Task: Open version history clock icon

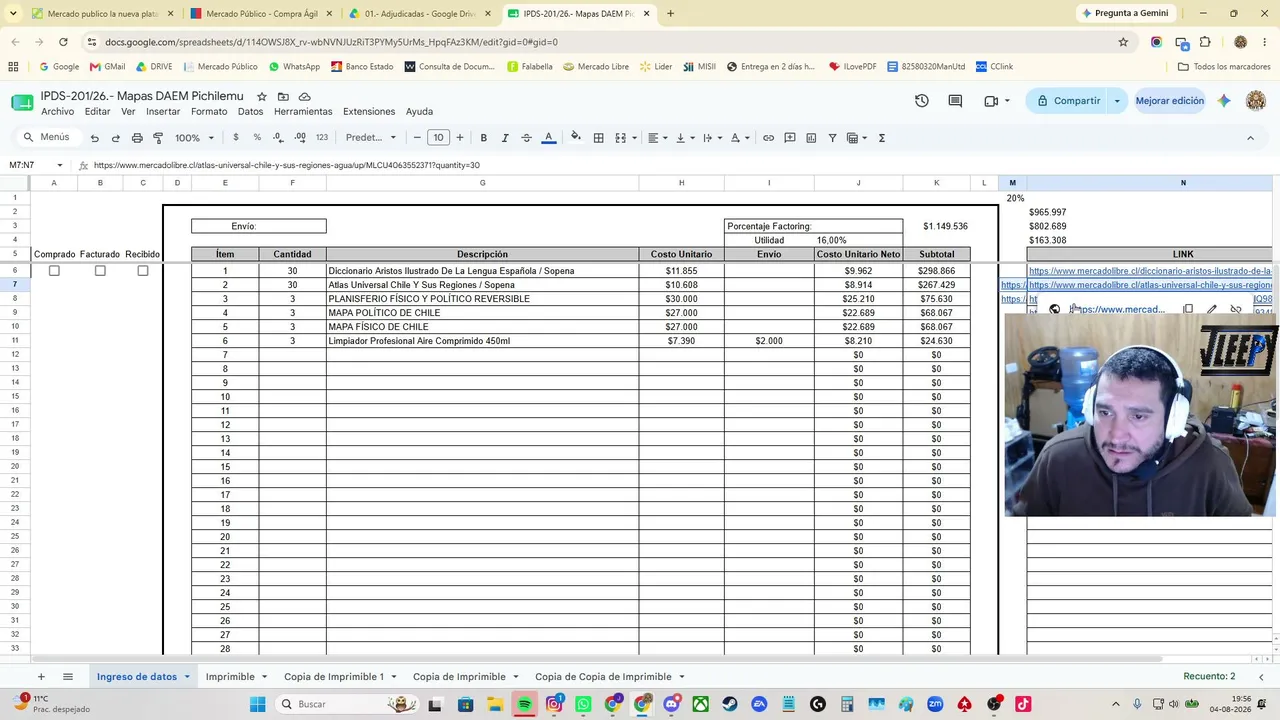Action: click(921, 101)
